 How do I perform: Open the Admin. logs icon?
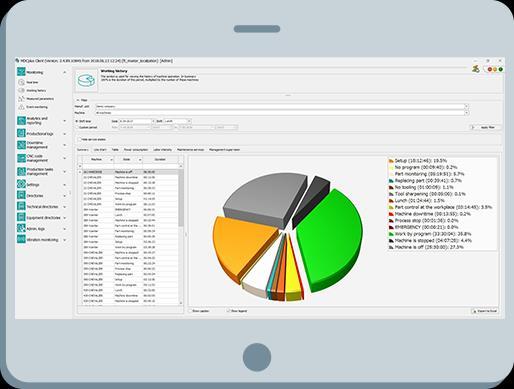(21, 228)
